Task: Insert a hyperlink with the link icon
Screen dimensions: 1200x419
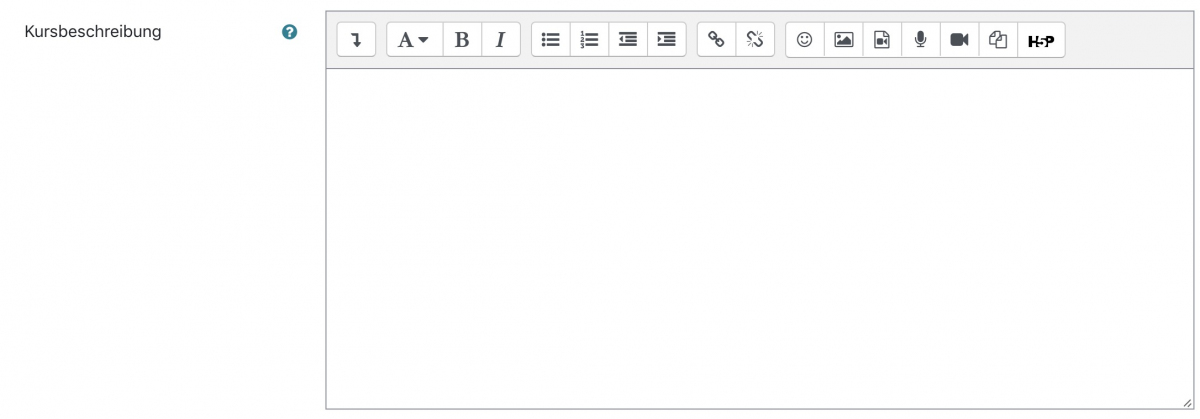Action: 716,40
